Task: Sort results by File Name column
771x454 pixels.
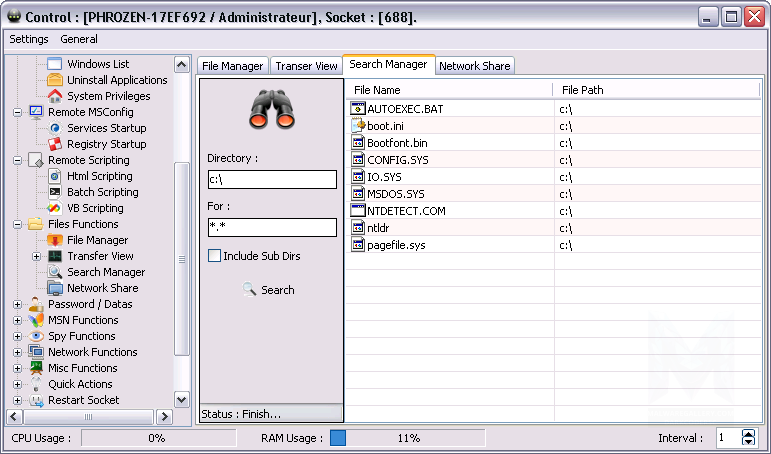Action: pyautogui.click(x=450, y=90)
